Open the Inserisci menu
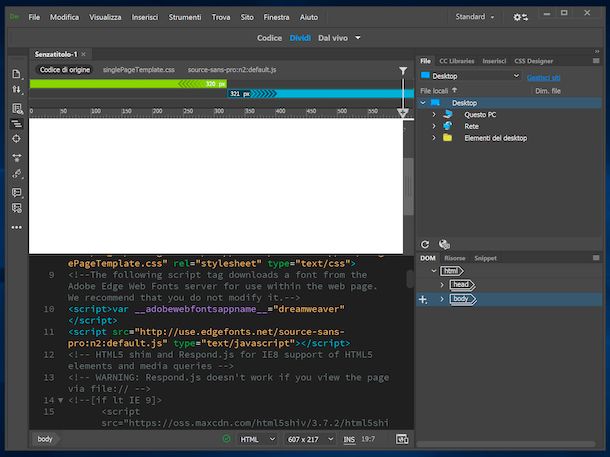This screenshot has height=457, width=610. tap(145, 17)
